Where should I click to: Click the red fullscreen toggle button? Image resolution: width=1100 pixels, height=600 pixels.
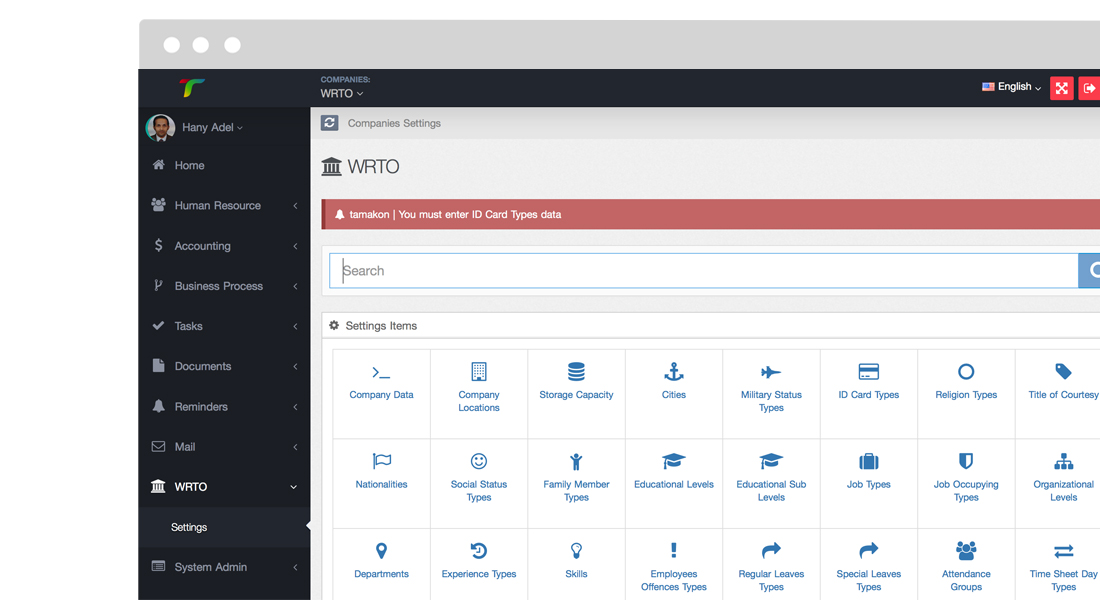tap(1061, 88)
